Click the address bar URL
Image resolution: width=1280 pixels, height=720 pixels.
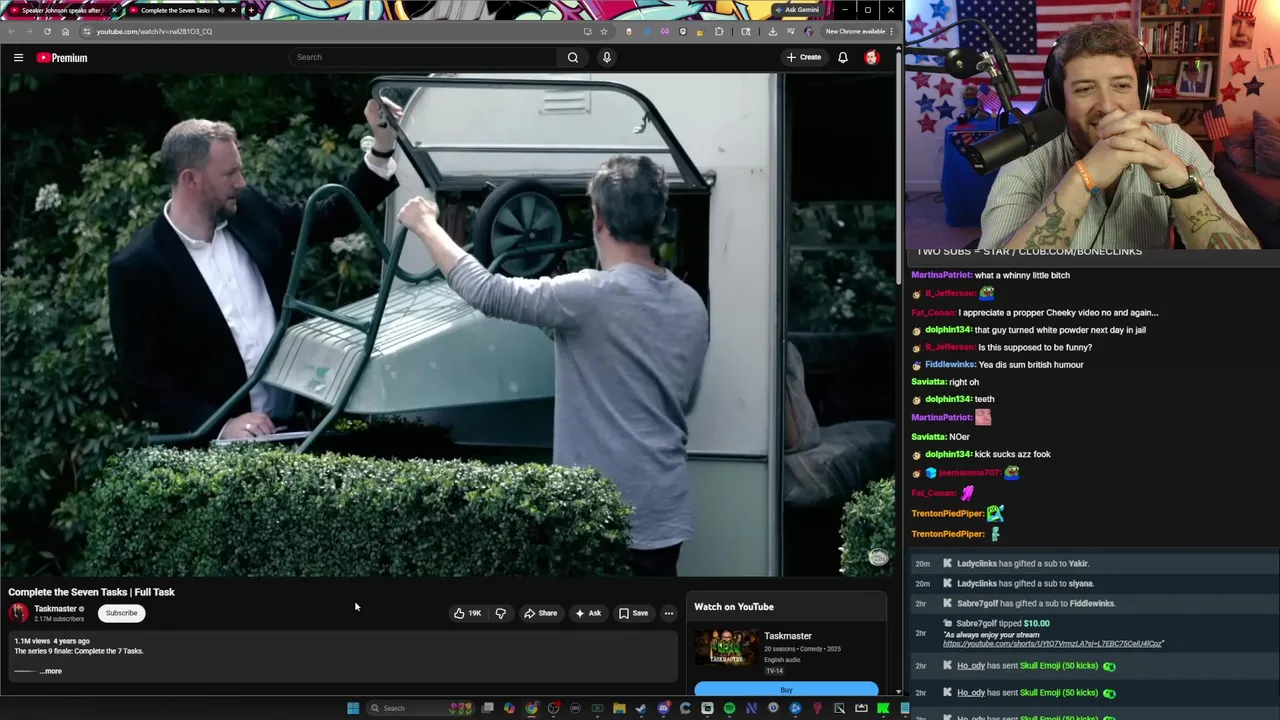pos(154,31)
